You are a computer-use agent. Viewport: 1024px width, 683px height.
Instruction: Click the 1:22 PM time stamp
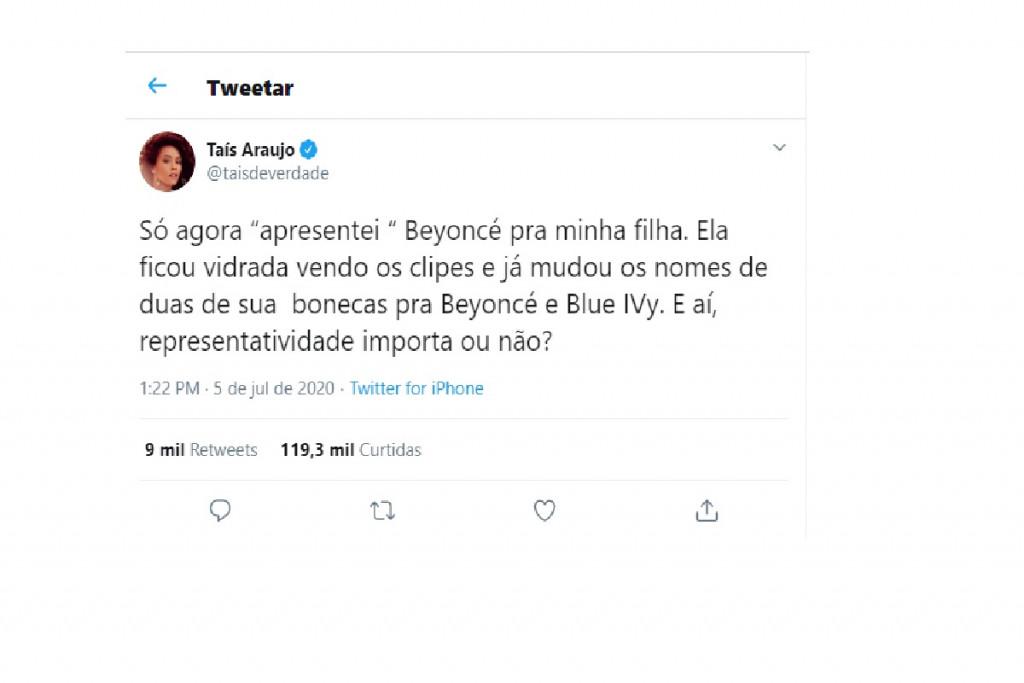[x=169, y=388]
